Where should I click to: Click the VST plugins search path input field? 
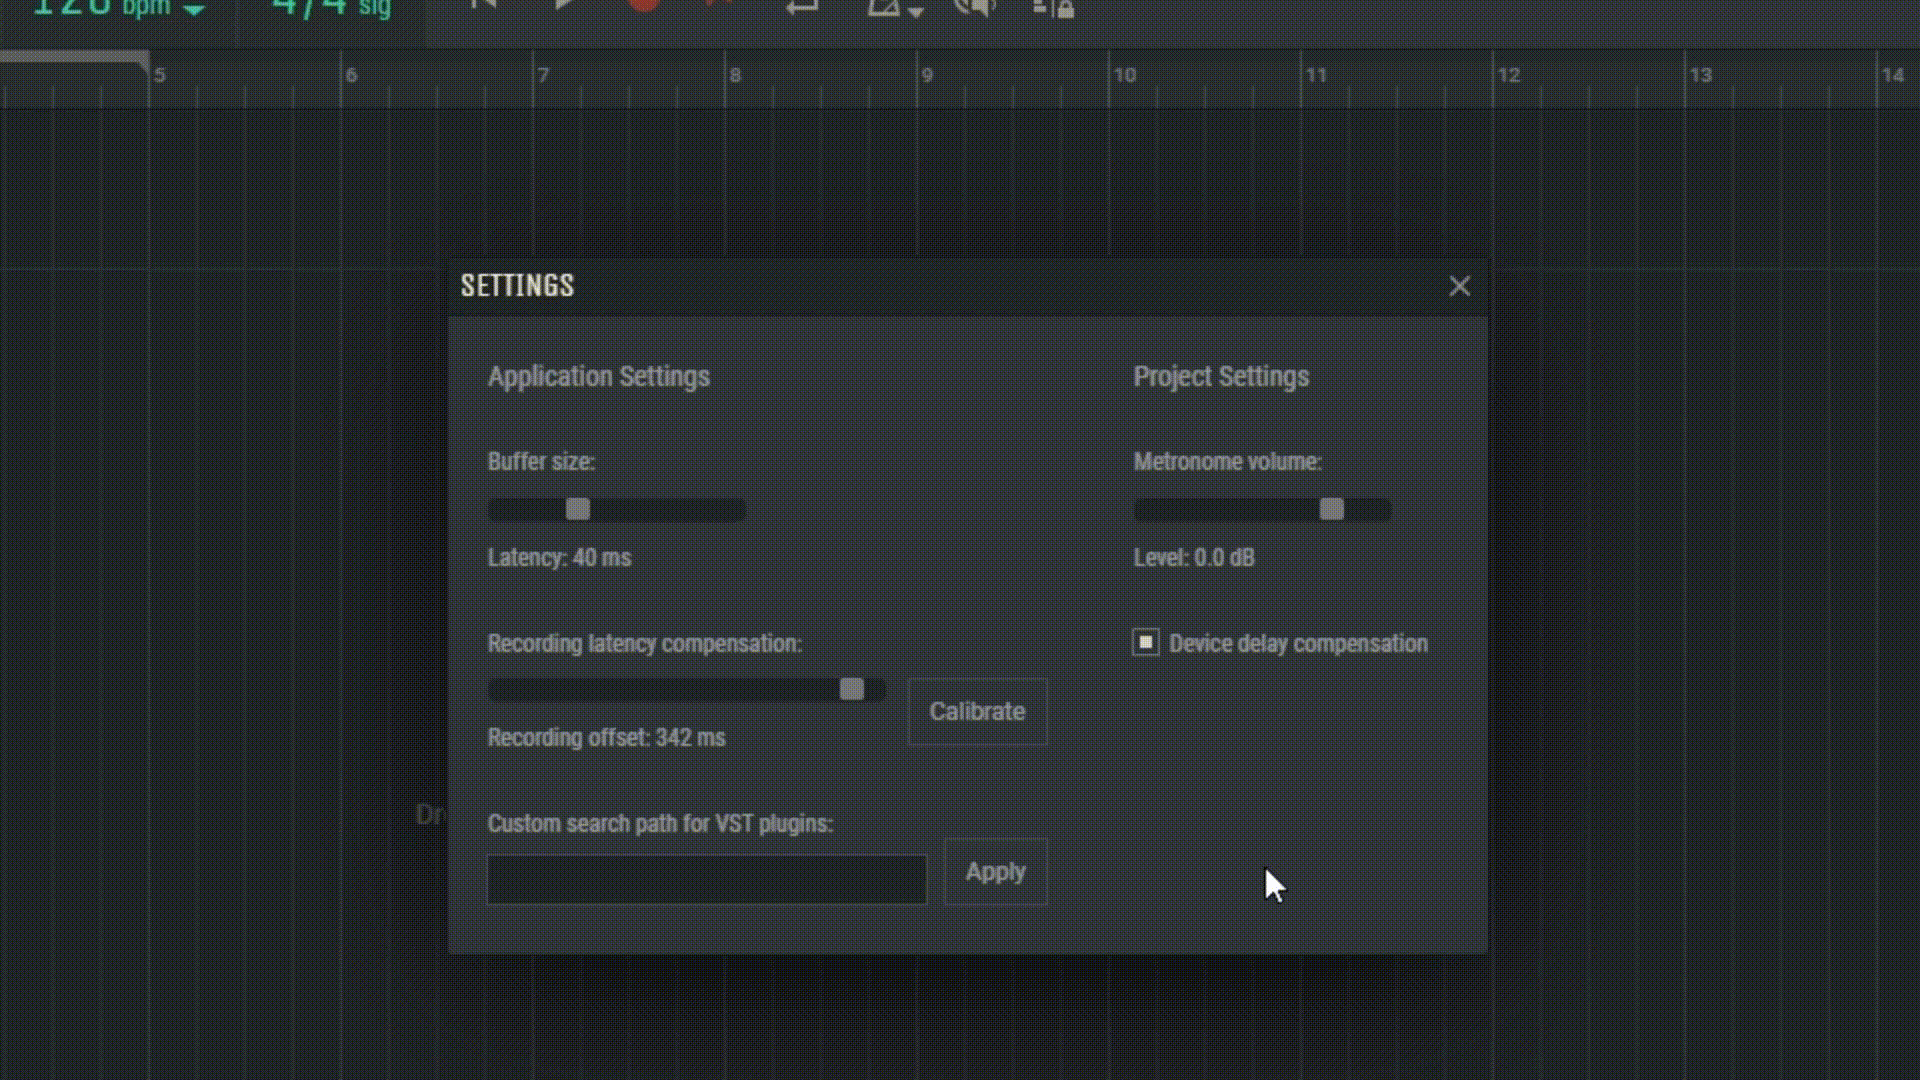706,880
